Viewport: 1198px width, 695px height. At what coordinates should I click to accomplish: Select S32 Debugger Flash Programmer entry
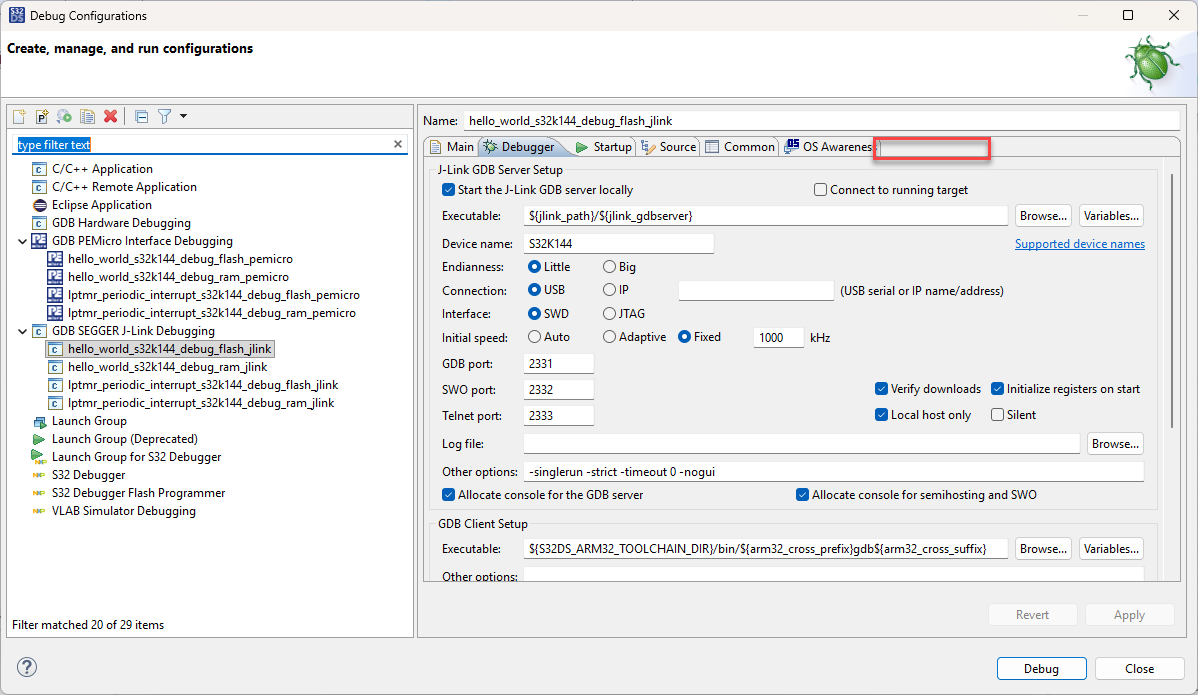(x=138, y=493)
